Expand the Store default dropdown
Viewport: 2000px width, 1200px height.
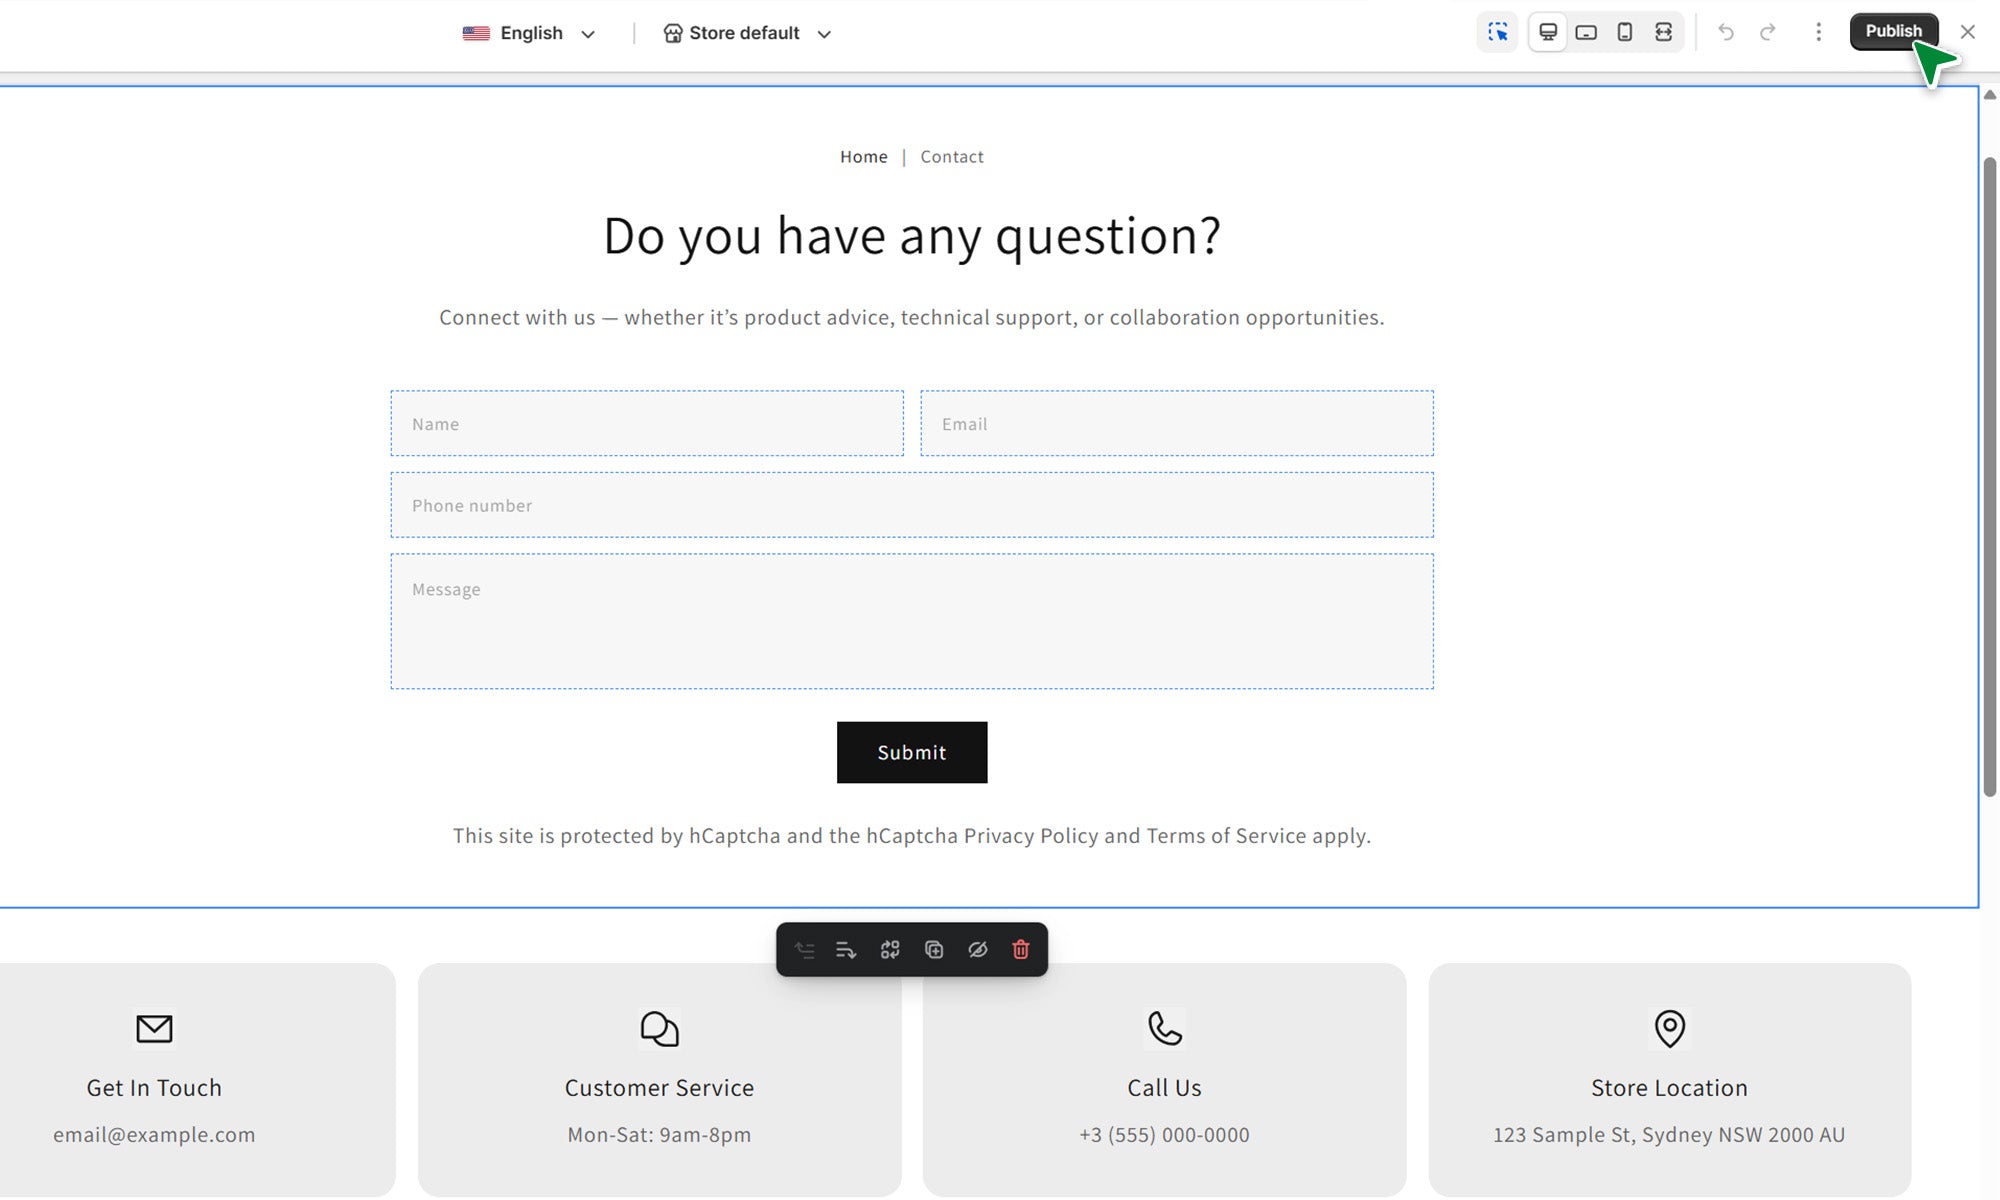point(747,33)
